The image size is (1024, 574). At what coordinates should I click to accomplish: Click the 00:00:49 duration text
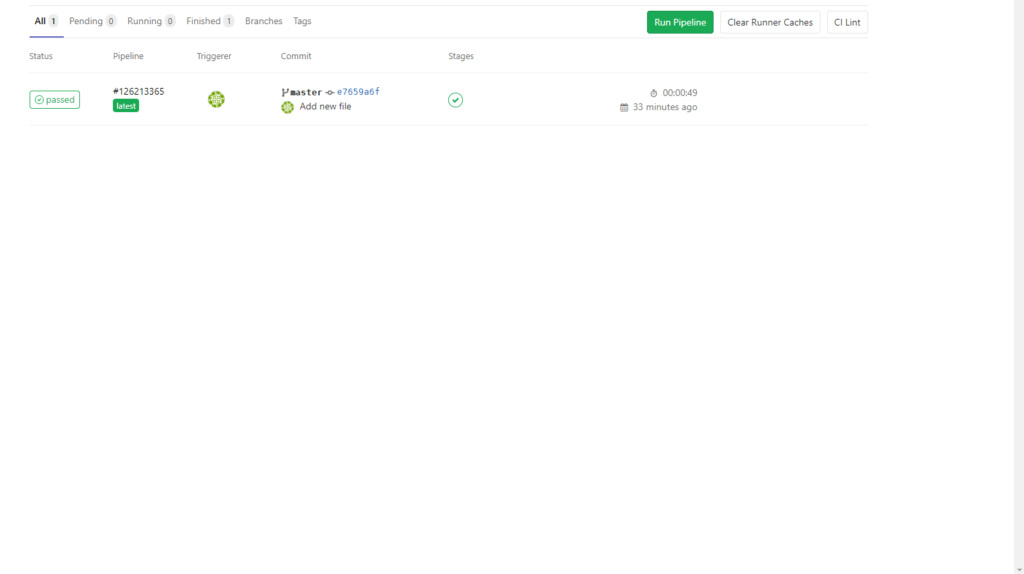(680, 93)
